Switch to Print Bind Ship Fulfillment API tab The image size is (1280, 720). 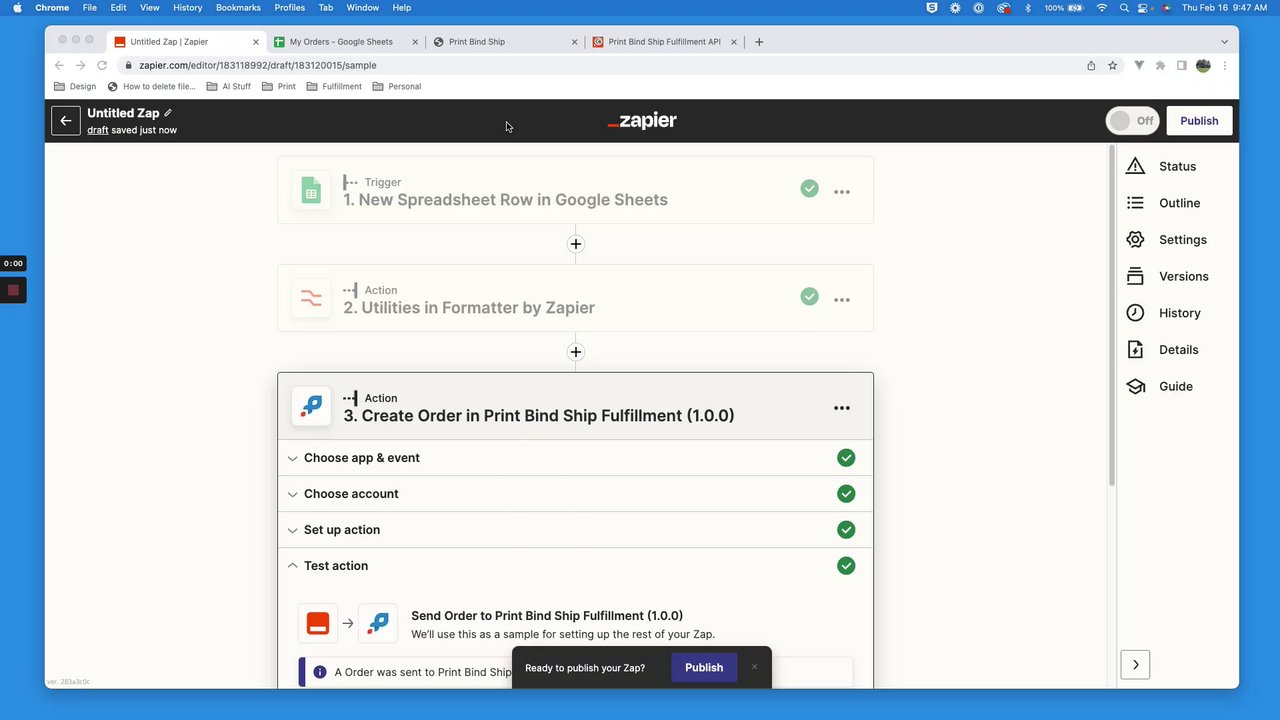(x=664, y=42)
